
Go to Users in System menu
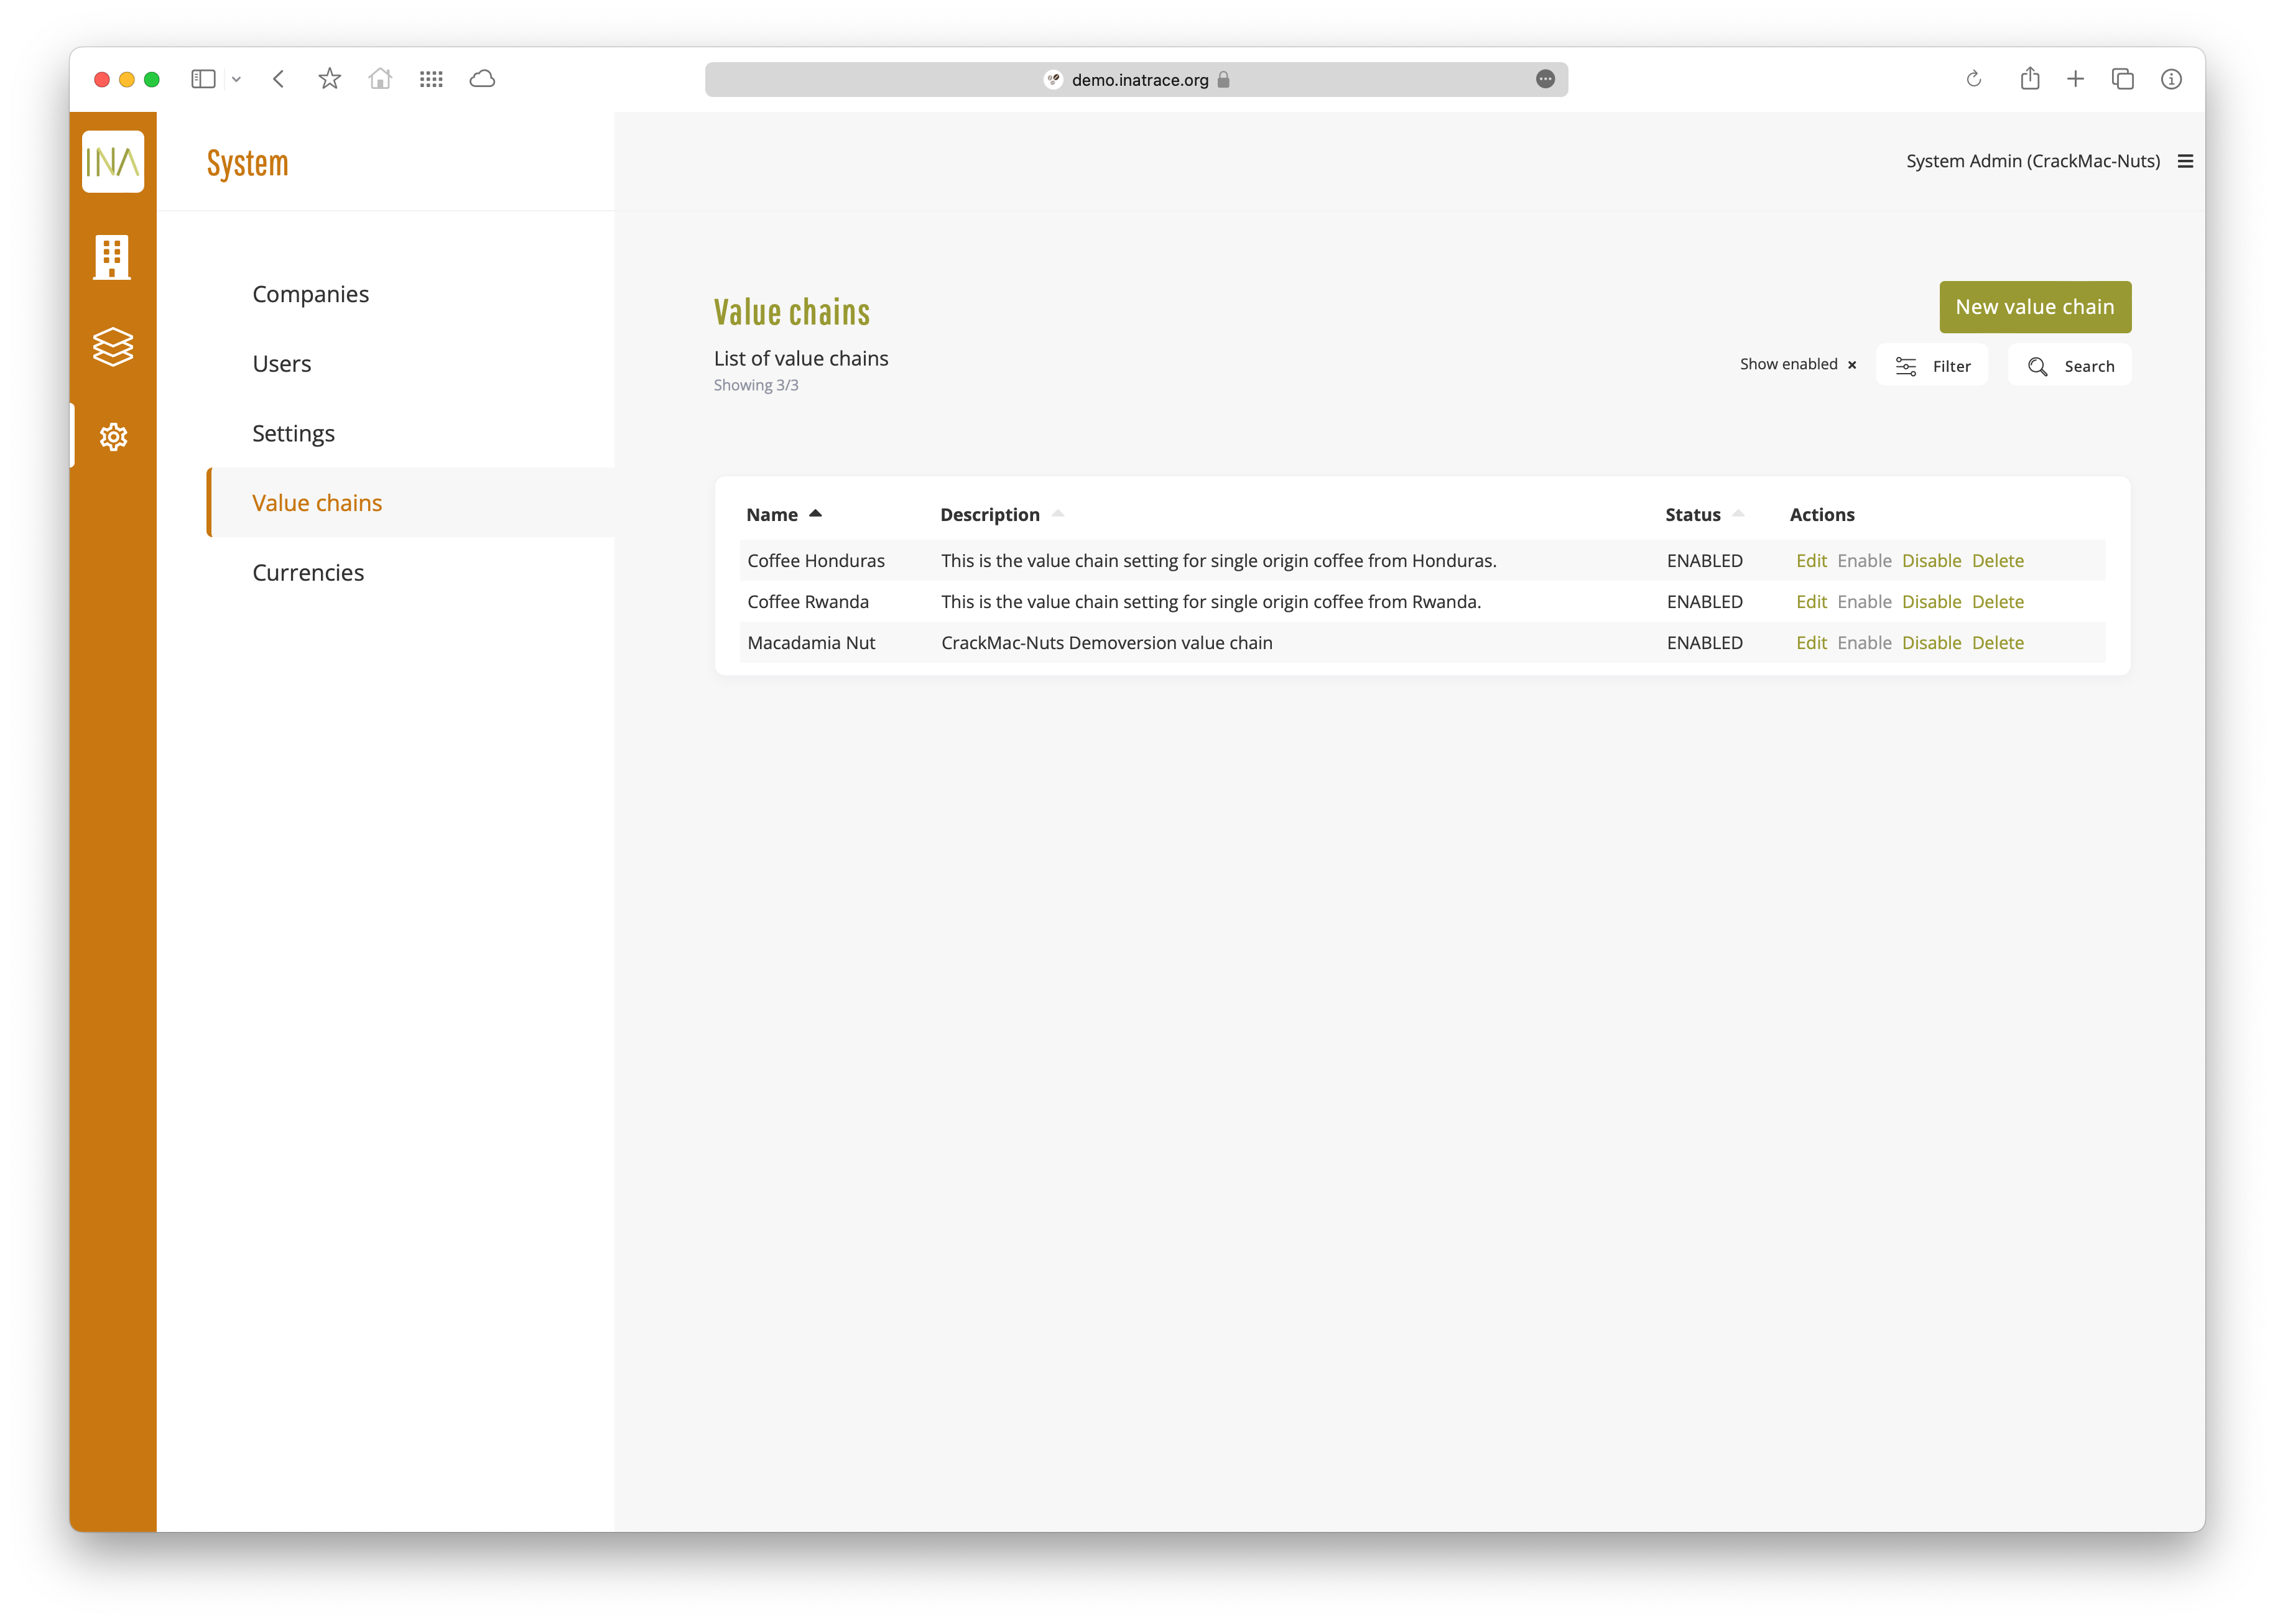(x=281, y=364)
